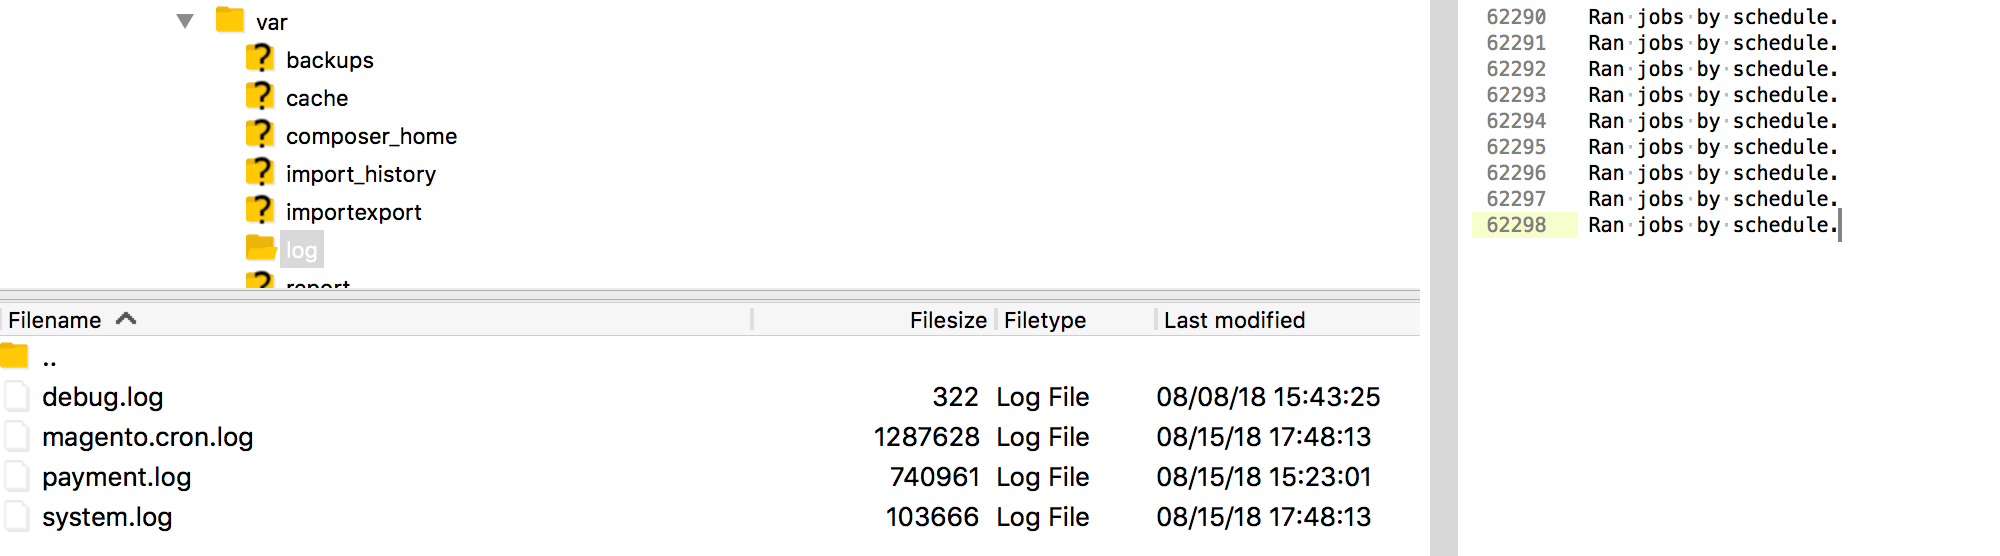Sort by the Filetype column header

1045,320
